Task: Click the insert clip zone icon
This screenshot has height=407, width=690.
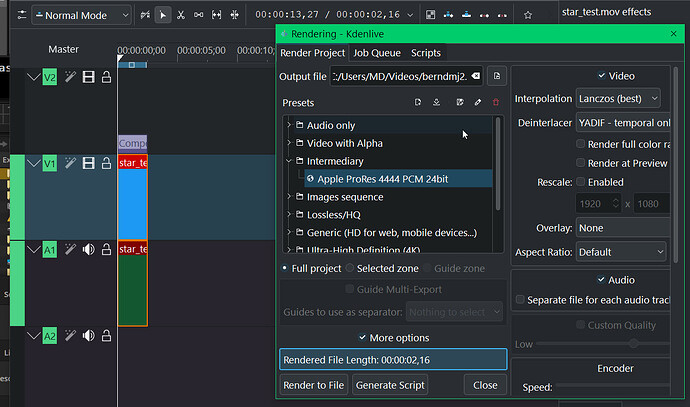Action: pyautogui.click(x=448, y=15)
